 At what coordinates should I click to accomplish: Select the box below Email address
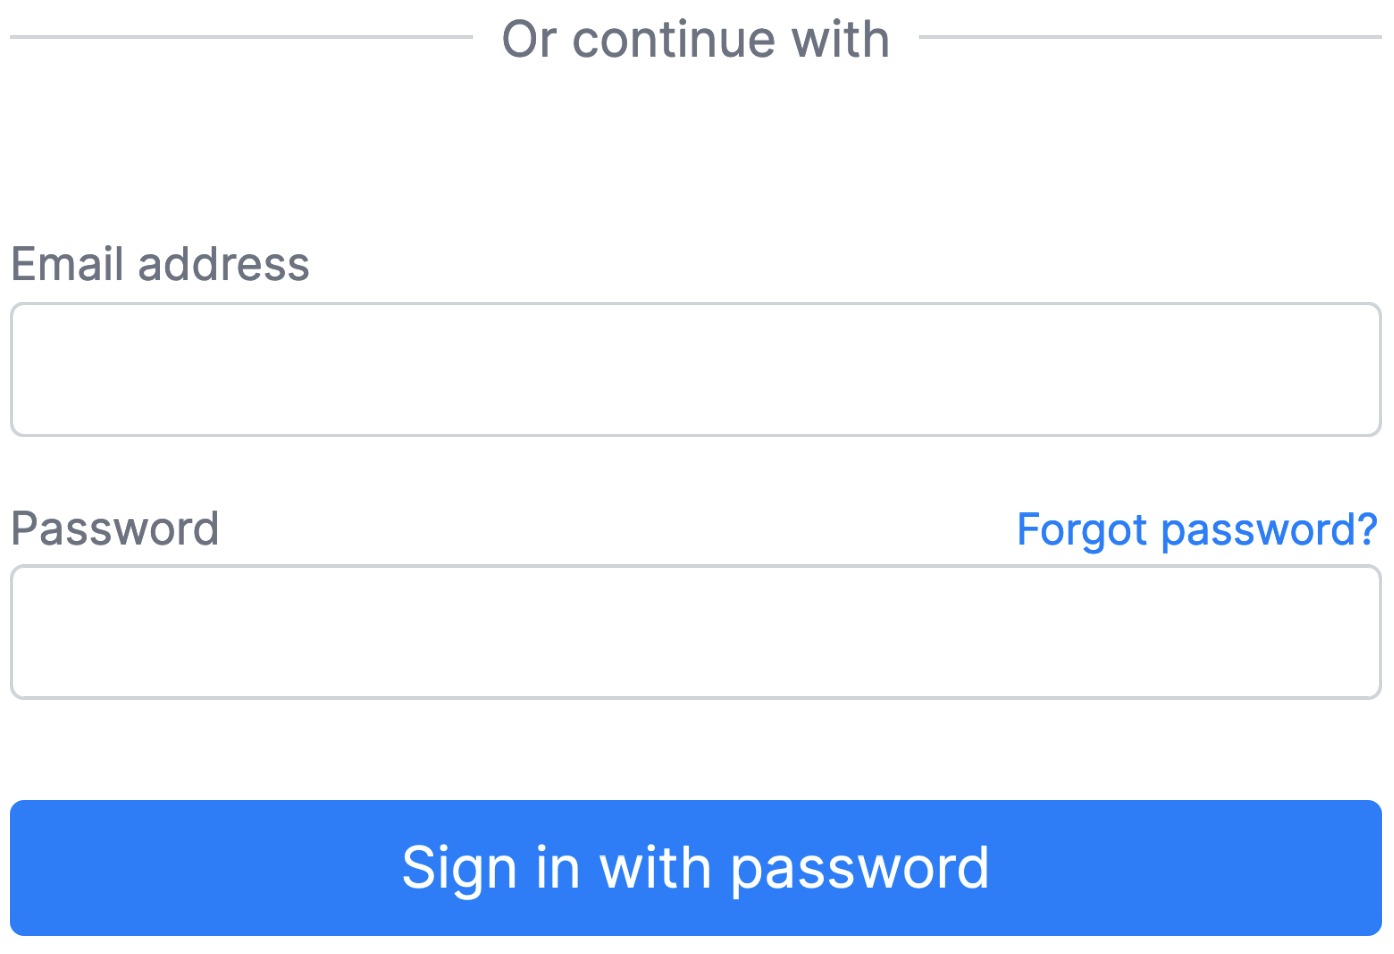tap(696, 370)
